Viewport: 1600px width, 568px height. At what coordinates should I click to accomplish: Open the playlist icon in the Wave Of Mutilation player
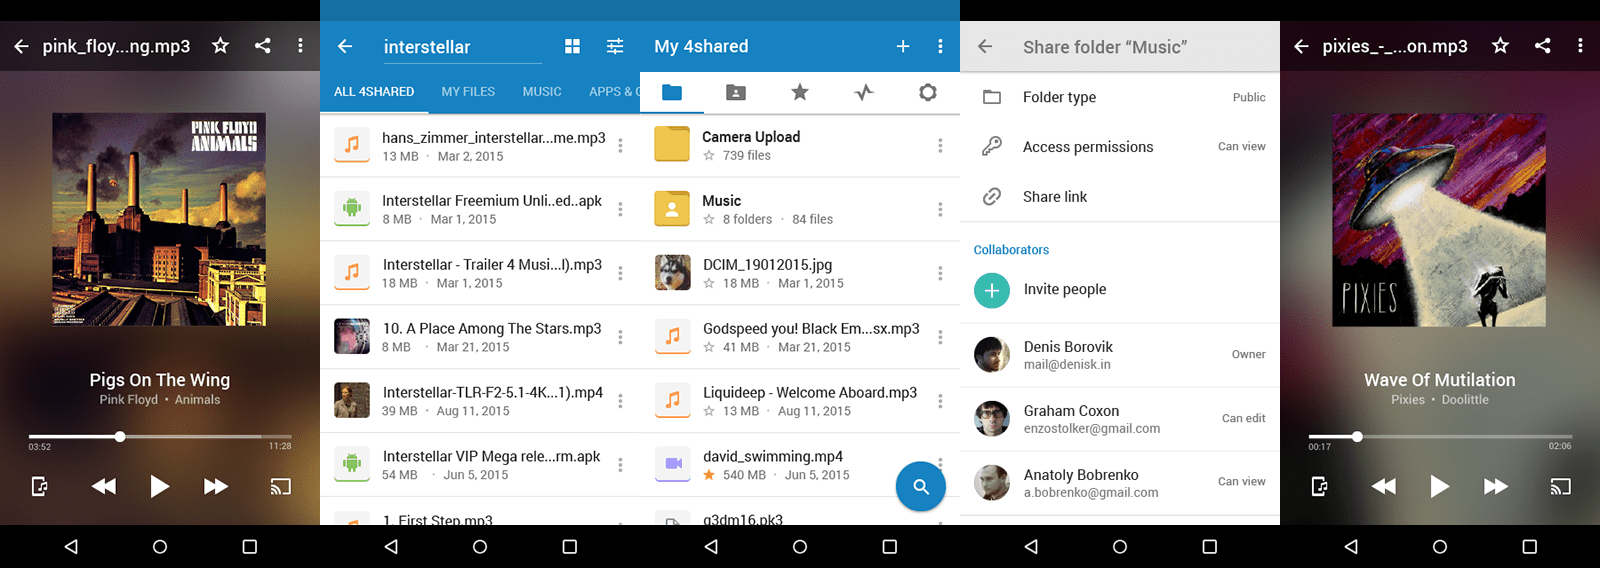[1320, 487]
